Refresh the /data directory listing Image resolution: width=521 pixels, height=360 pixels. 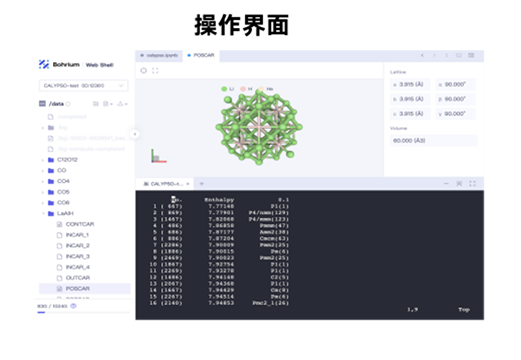point(68,104)
